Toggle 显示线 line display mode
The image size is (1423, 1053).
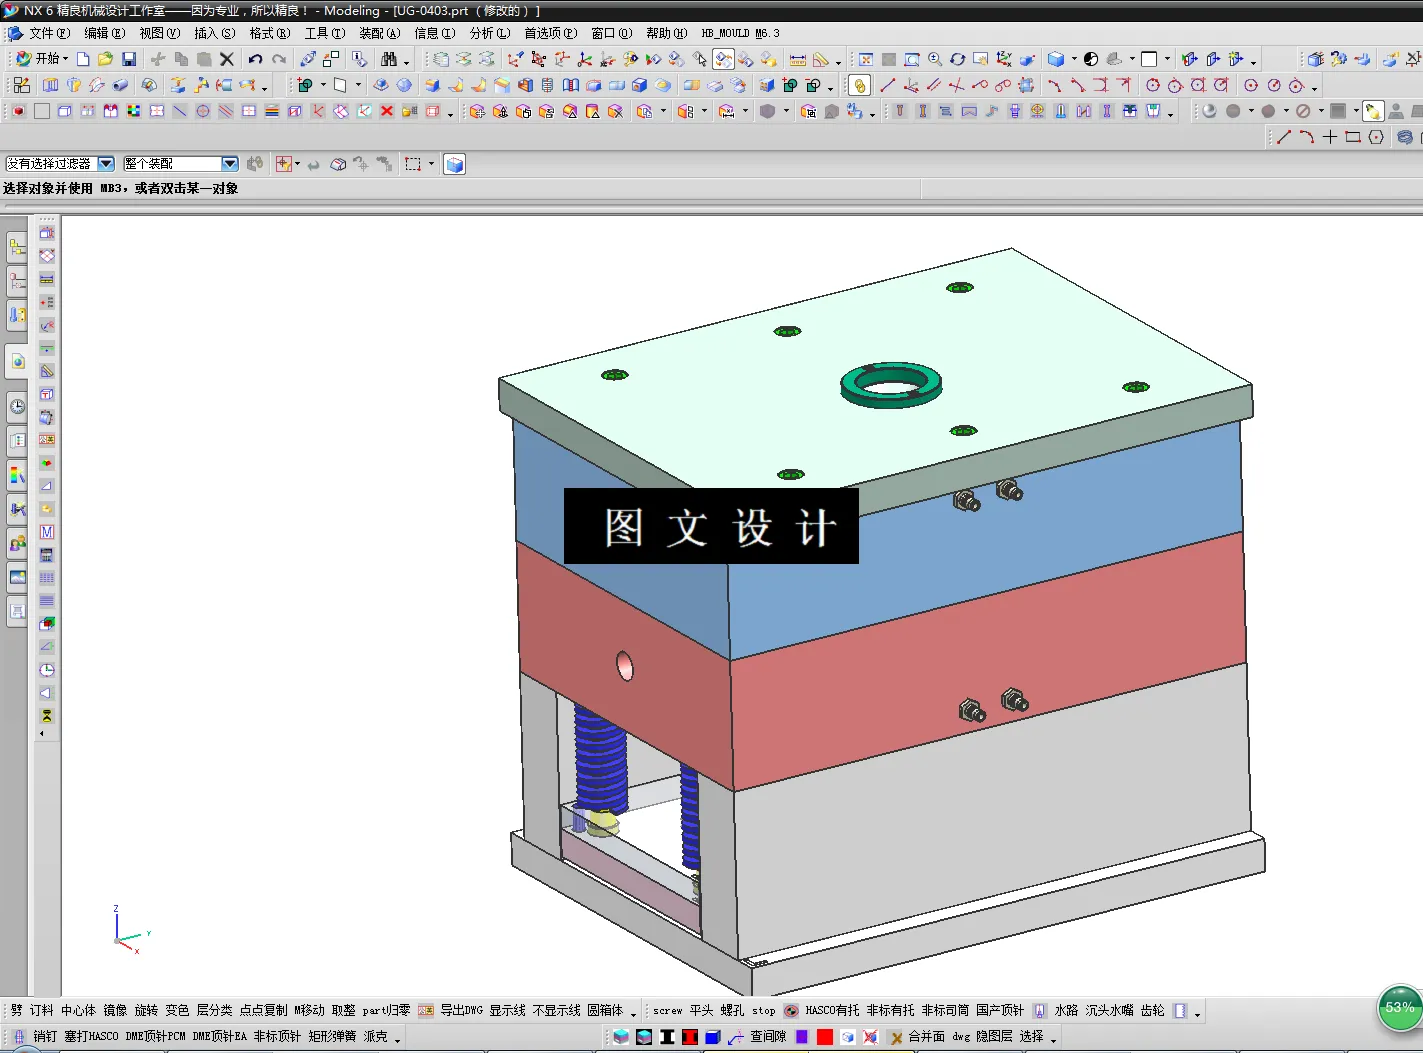pyautogui.click(x=510, y=1010)
